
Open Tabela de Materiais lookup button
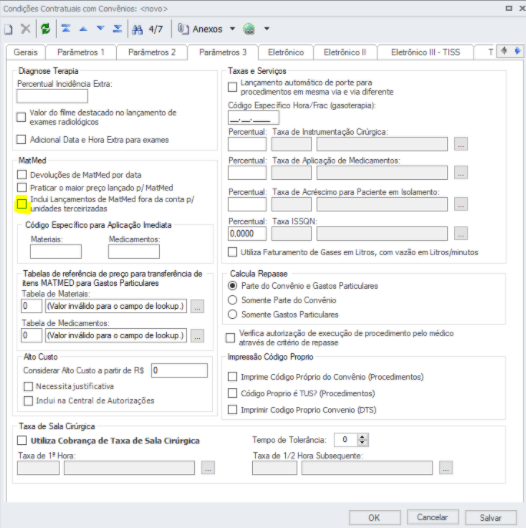pyautogui.click(x=197, y=306)
